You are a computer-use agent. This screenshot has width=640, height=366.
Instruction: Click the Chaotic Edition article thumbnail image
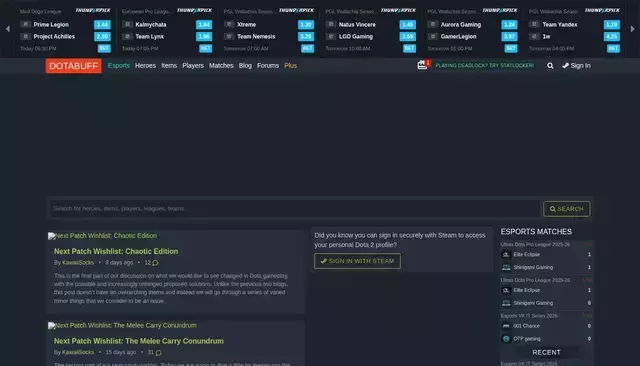(x=102, y=236)
